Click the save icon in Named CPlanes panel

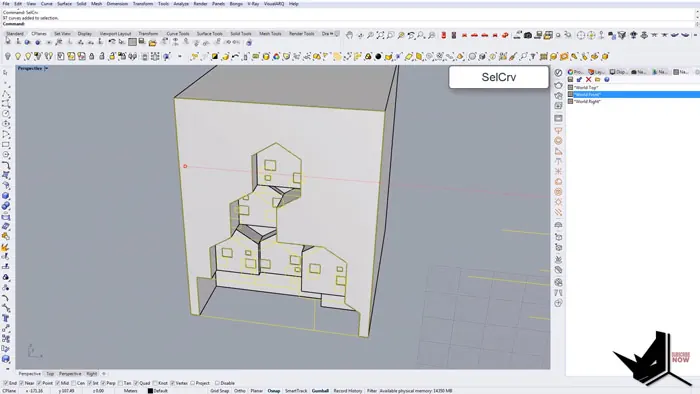[x=571, y=79]
